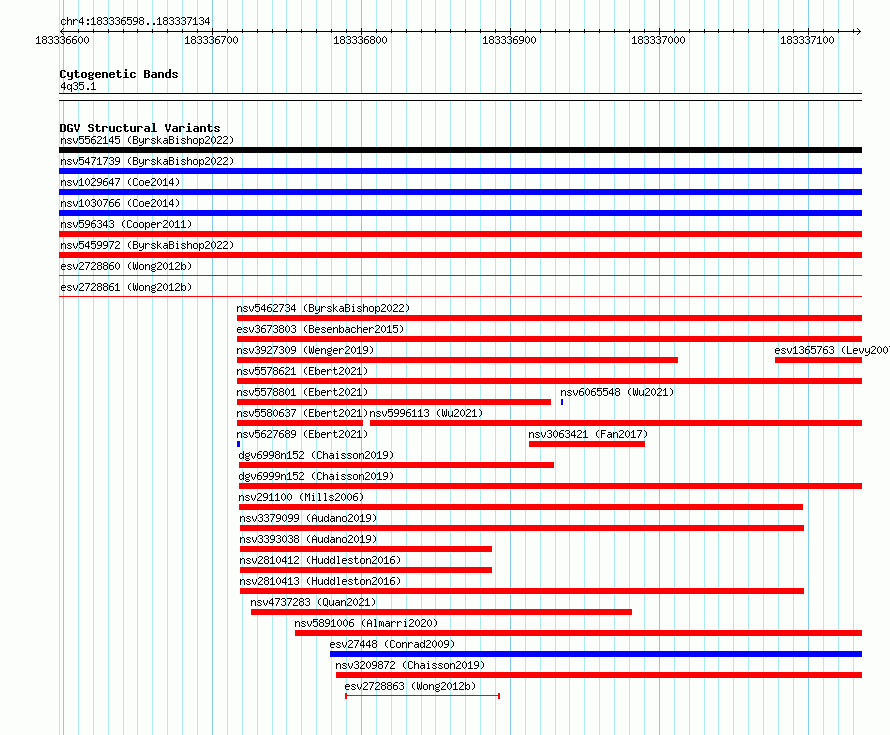
Task: Click the nsv5459972 (ByrskaBishop2022) label
Action: pyautogui.click(x=147, y=245)
